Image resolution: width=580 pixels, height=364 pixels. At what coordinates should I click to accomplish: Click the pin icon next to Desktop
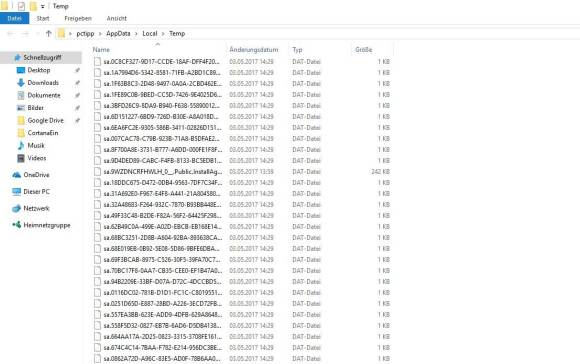(77, 70)
